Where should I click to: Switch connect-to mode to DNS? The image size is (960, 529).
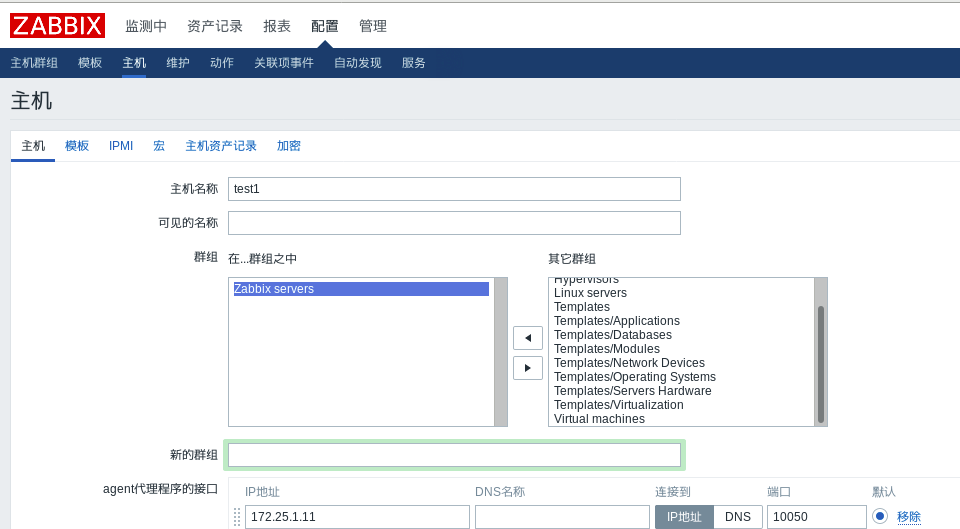(738, 517)
